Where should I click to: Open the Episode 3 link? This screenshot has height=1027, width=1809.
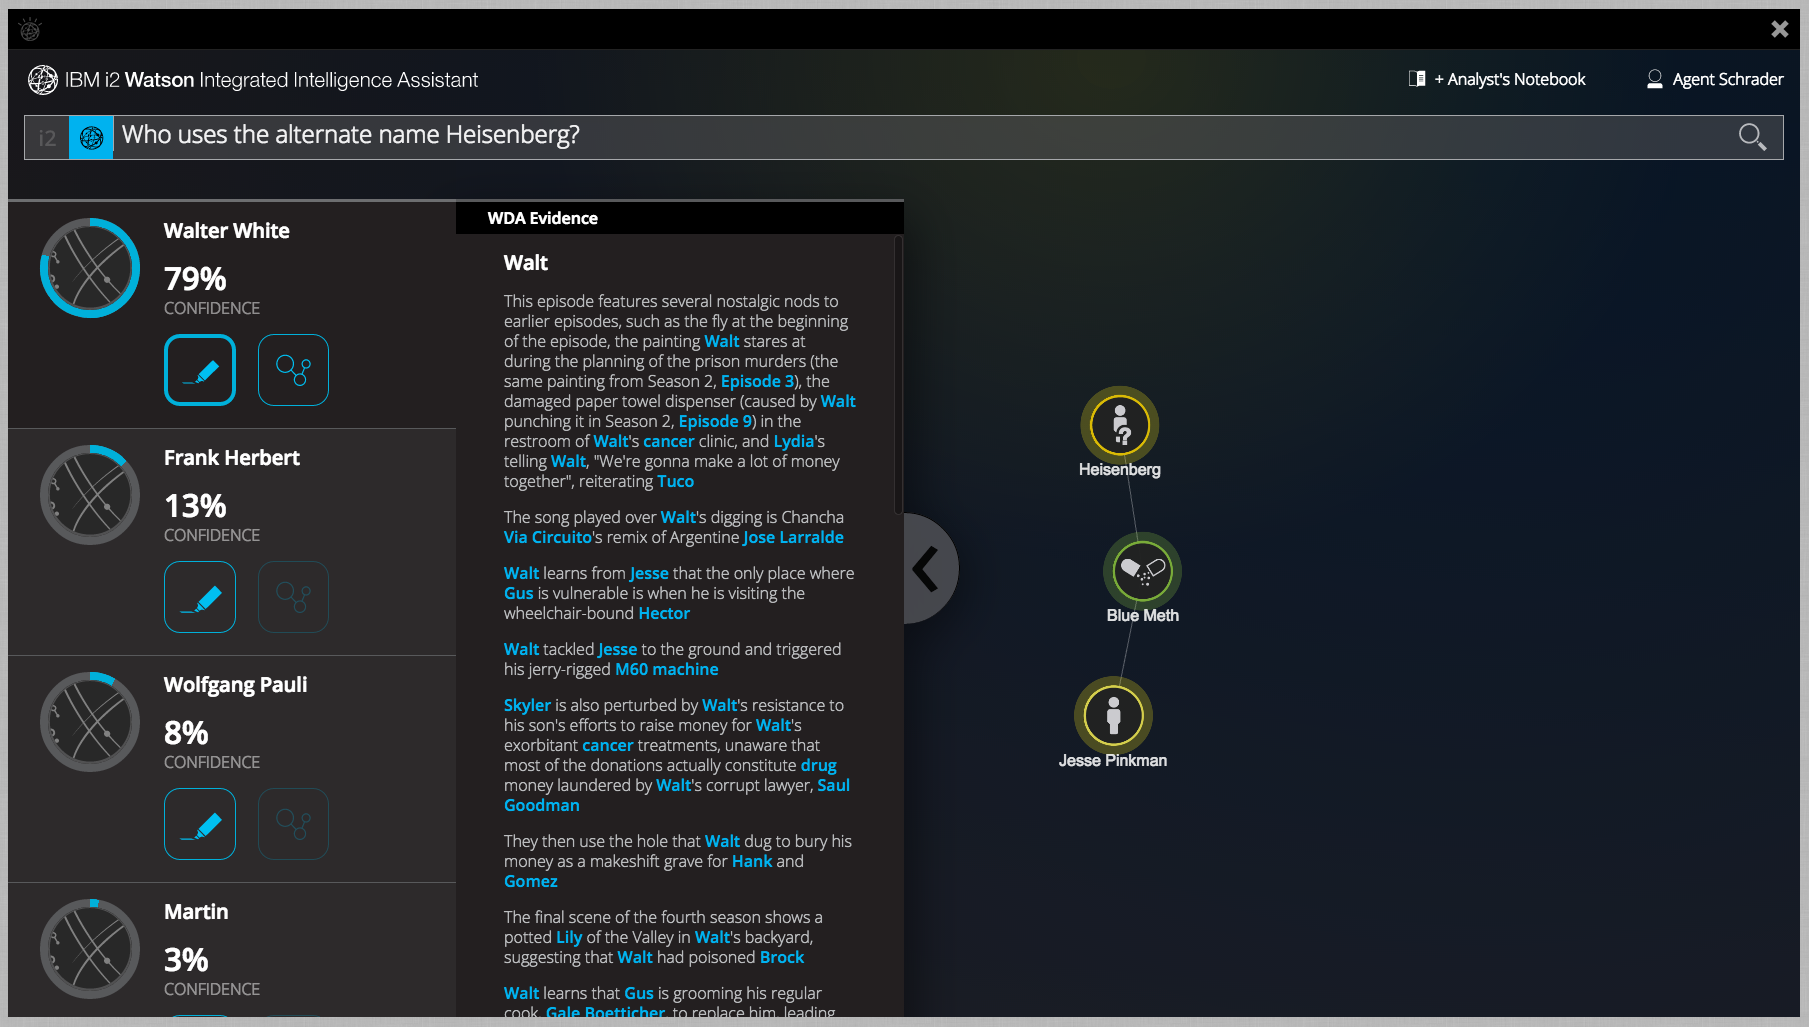tap(757, 381)
